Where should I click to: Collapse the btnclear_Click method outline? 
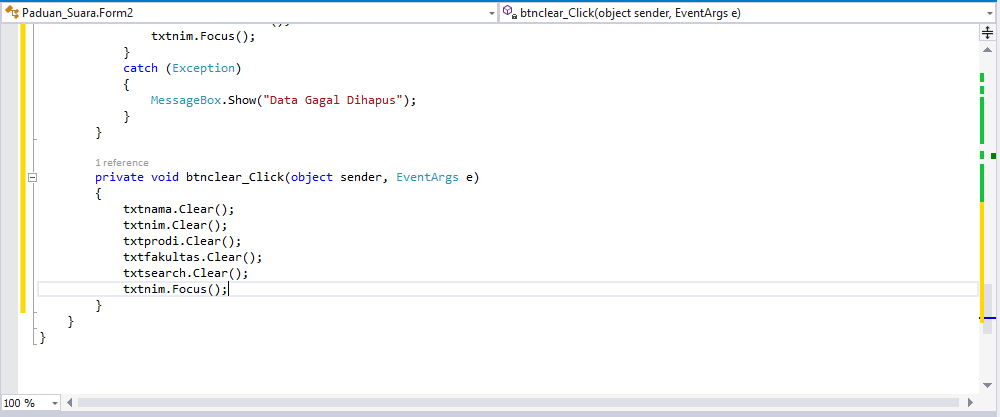33,178
